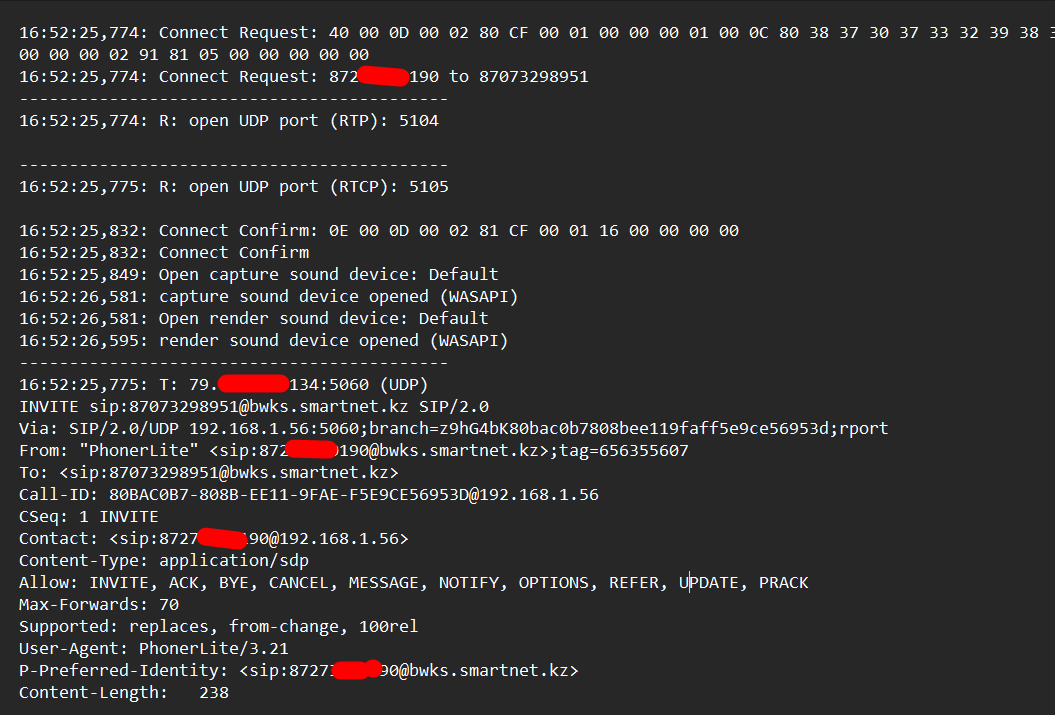Click 'render sound device opened (WASAPI)' line

click(x=263, y=340)
